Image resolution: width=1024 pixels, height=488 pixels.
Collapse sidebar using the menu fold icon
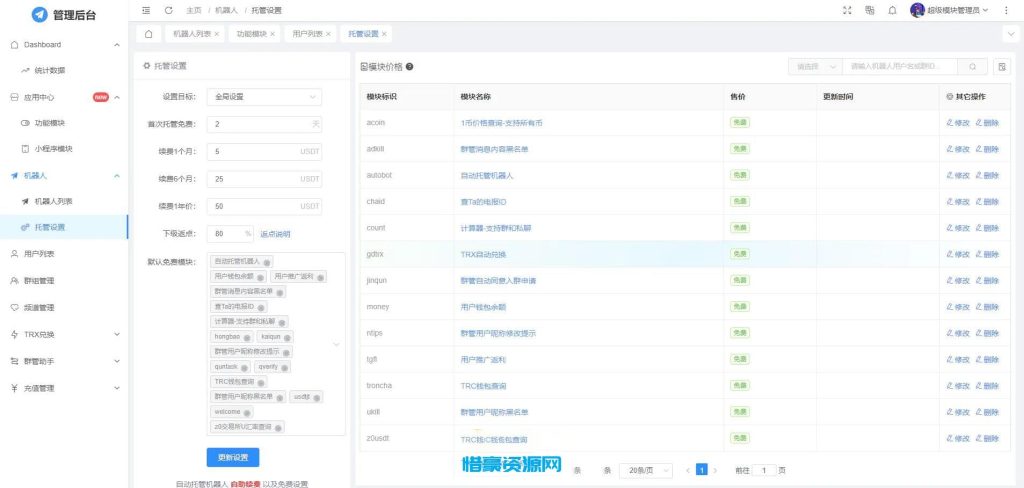tap(146, 10)
